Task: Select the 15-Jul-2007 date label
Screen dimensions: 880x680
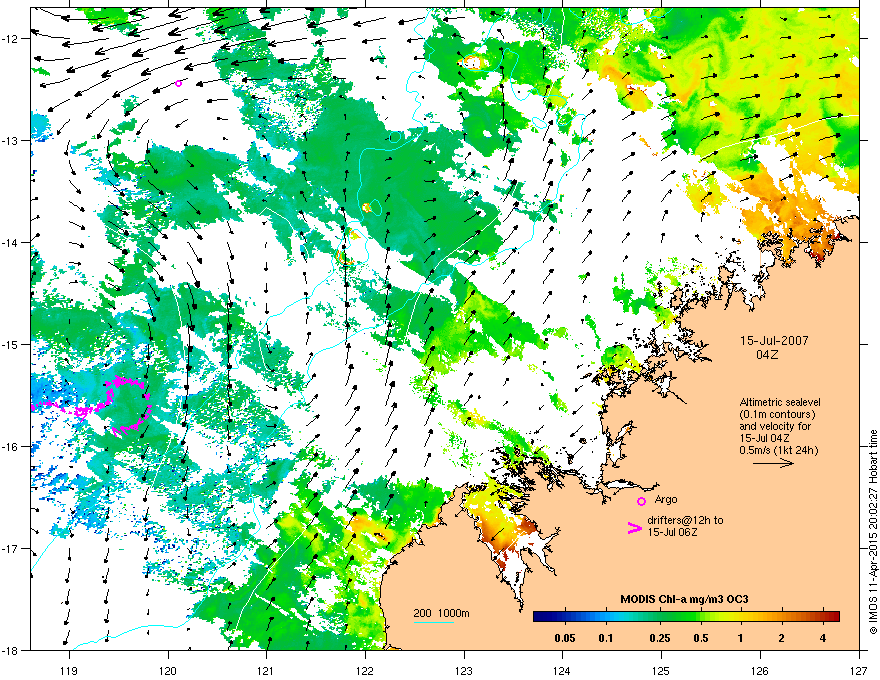Action: (774, 341)
